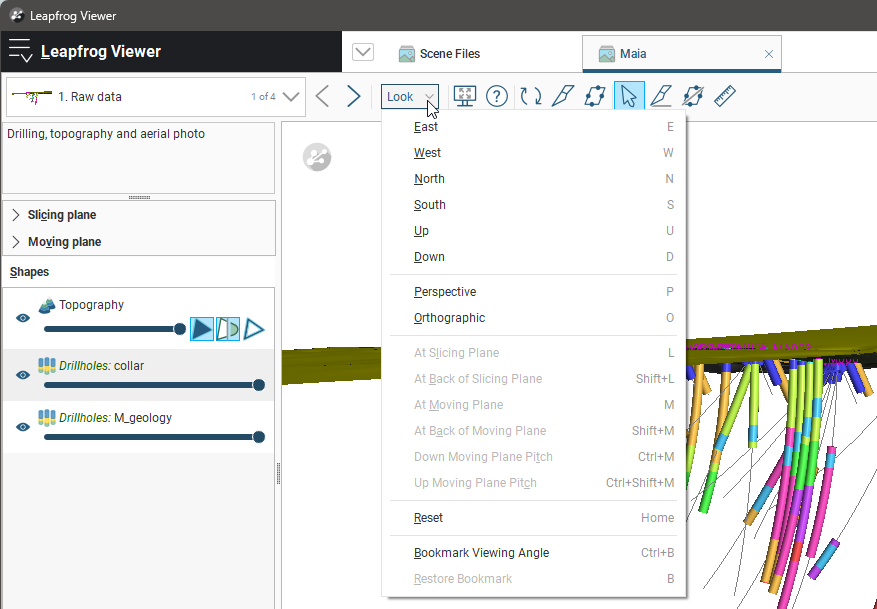877x609 pixels.
Task: Adjust the Topography opacity slider
Action: 115,329
